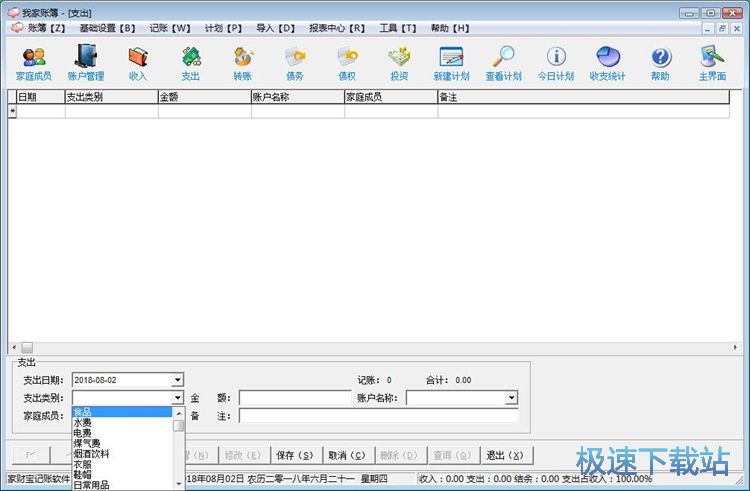
Task: Click the 收入 income toolbar icon
Action: point(137,63)
